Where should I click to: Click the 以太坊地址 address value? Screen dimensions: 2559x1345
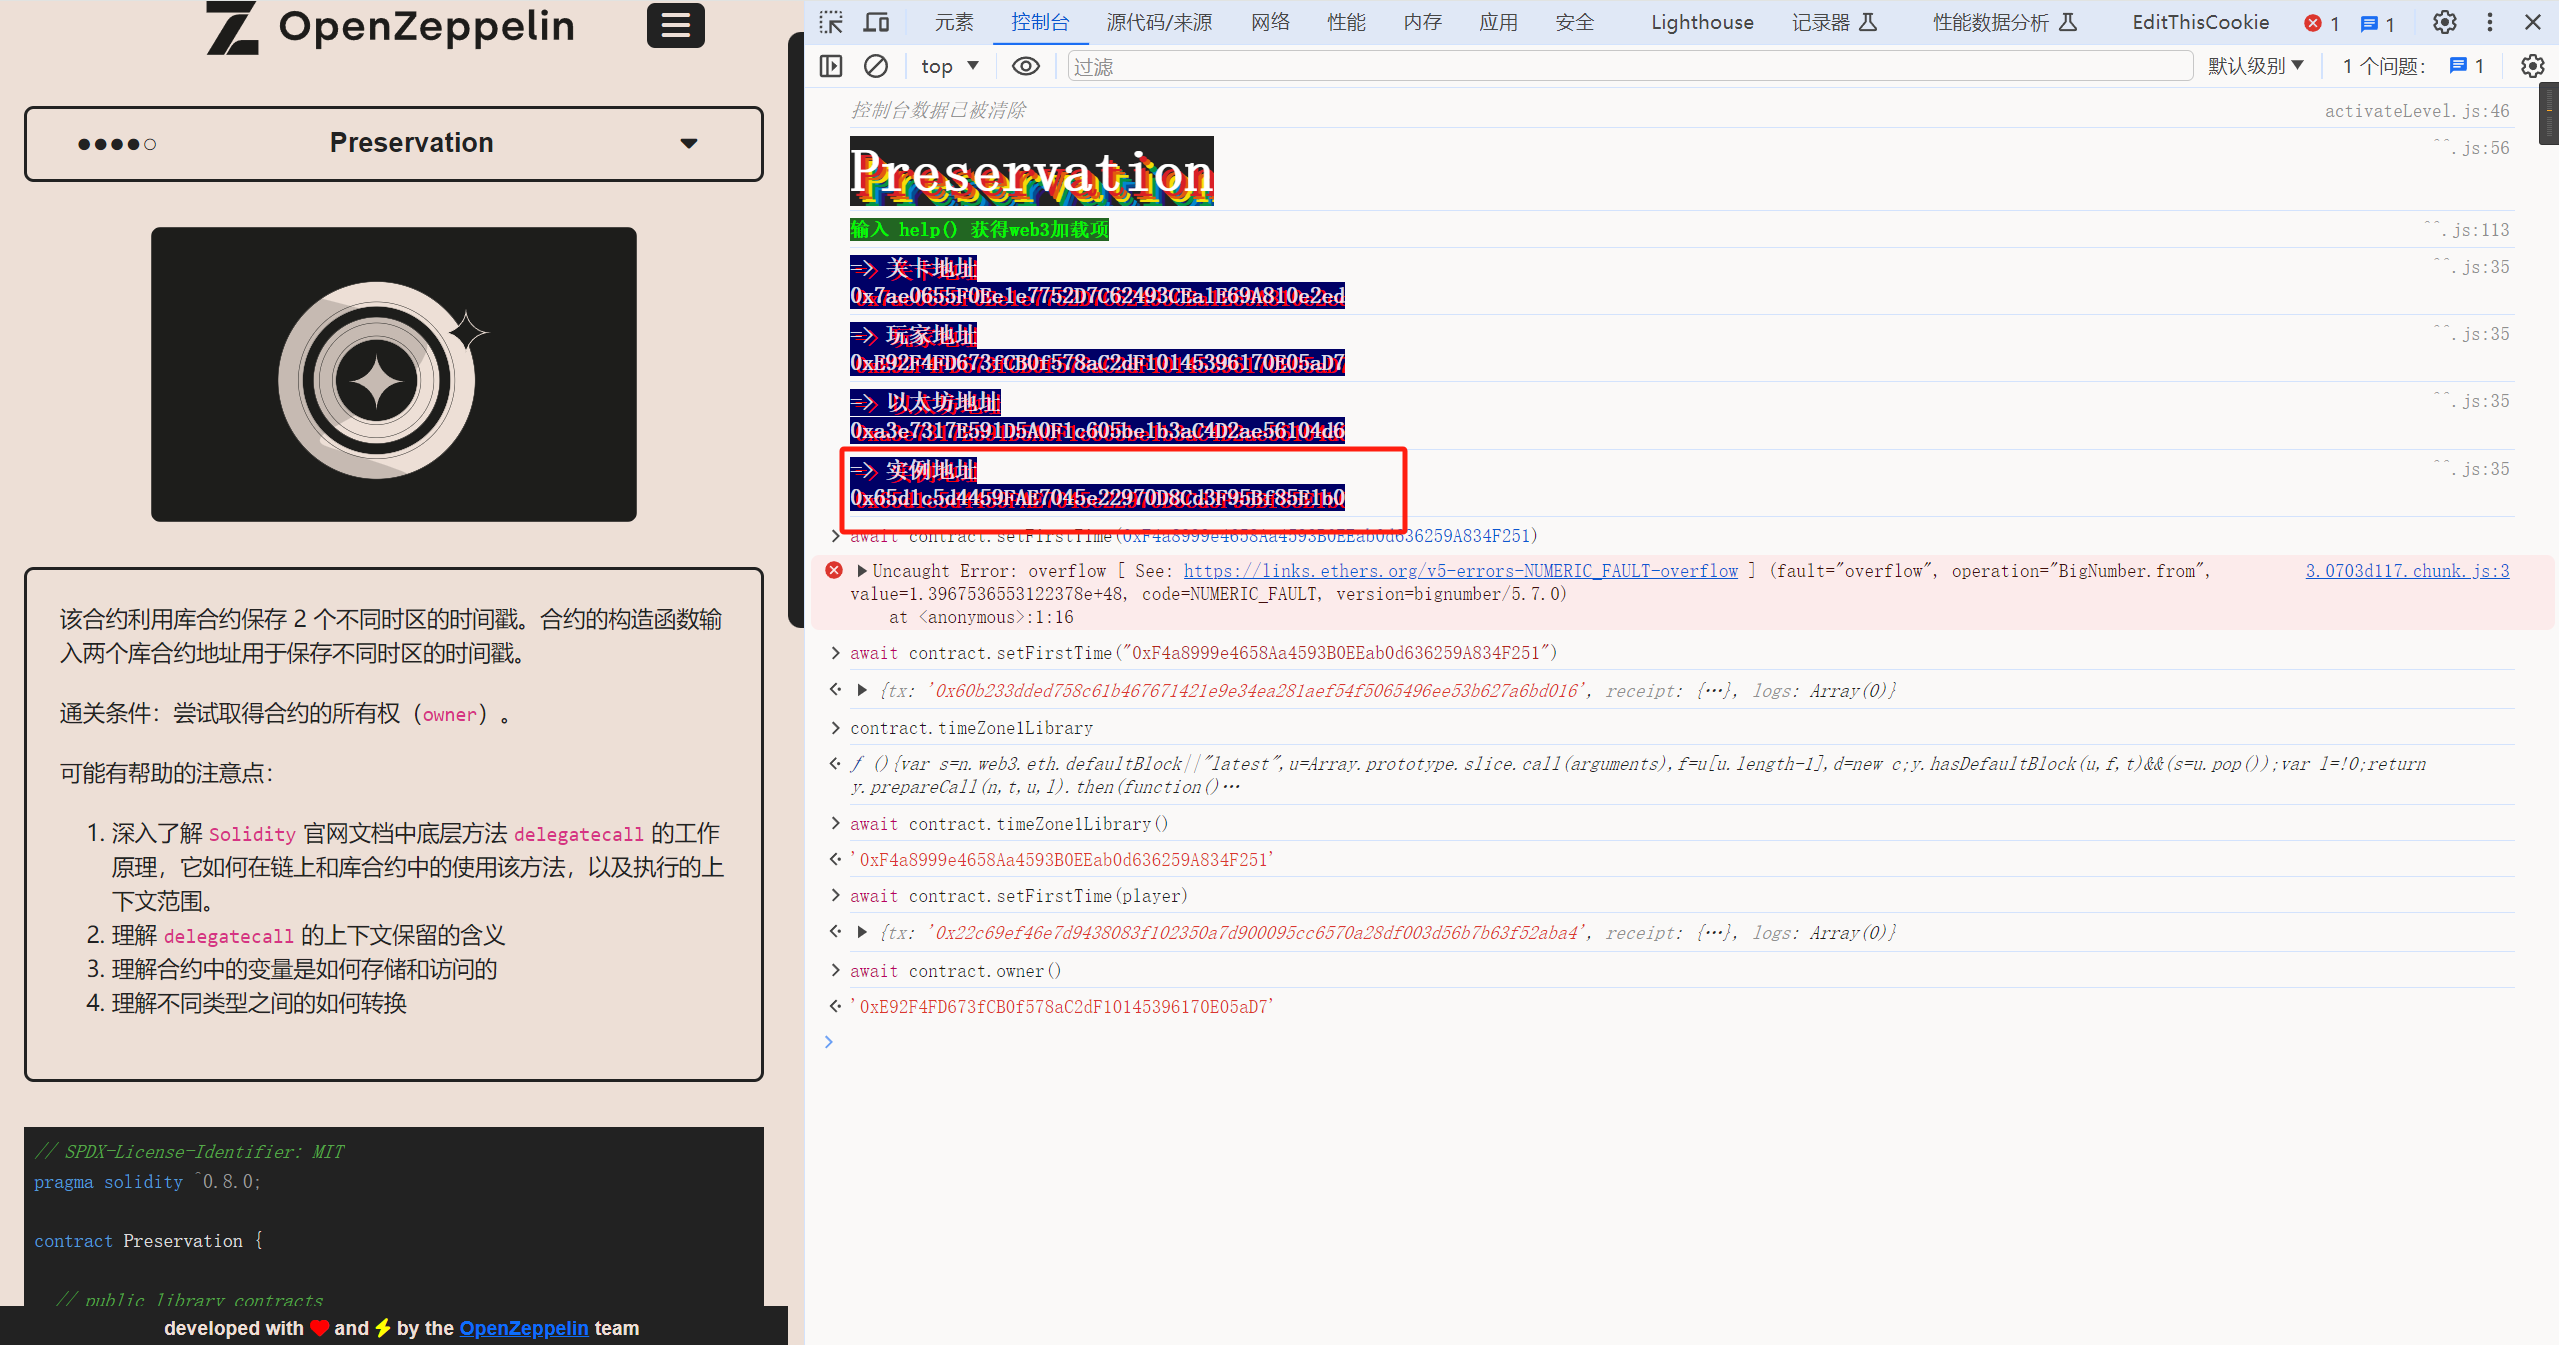coord(1097,431)
